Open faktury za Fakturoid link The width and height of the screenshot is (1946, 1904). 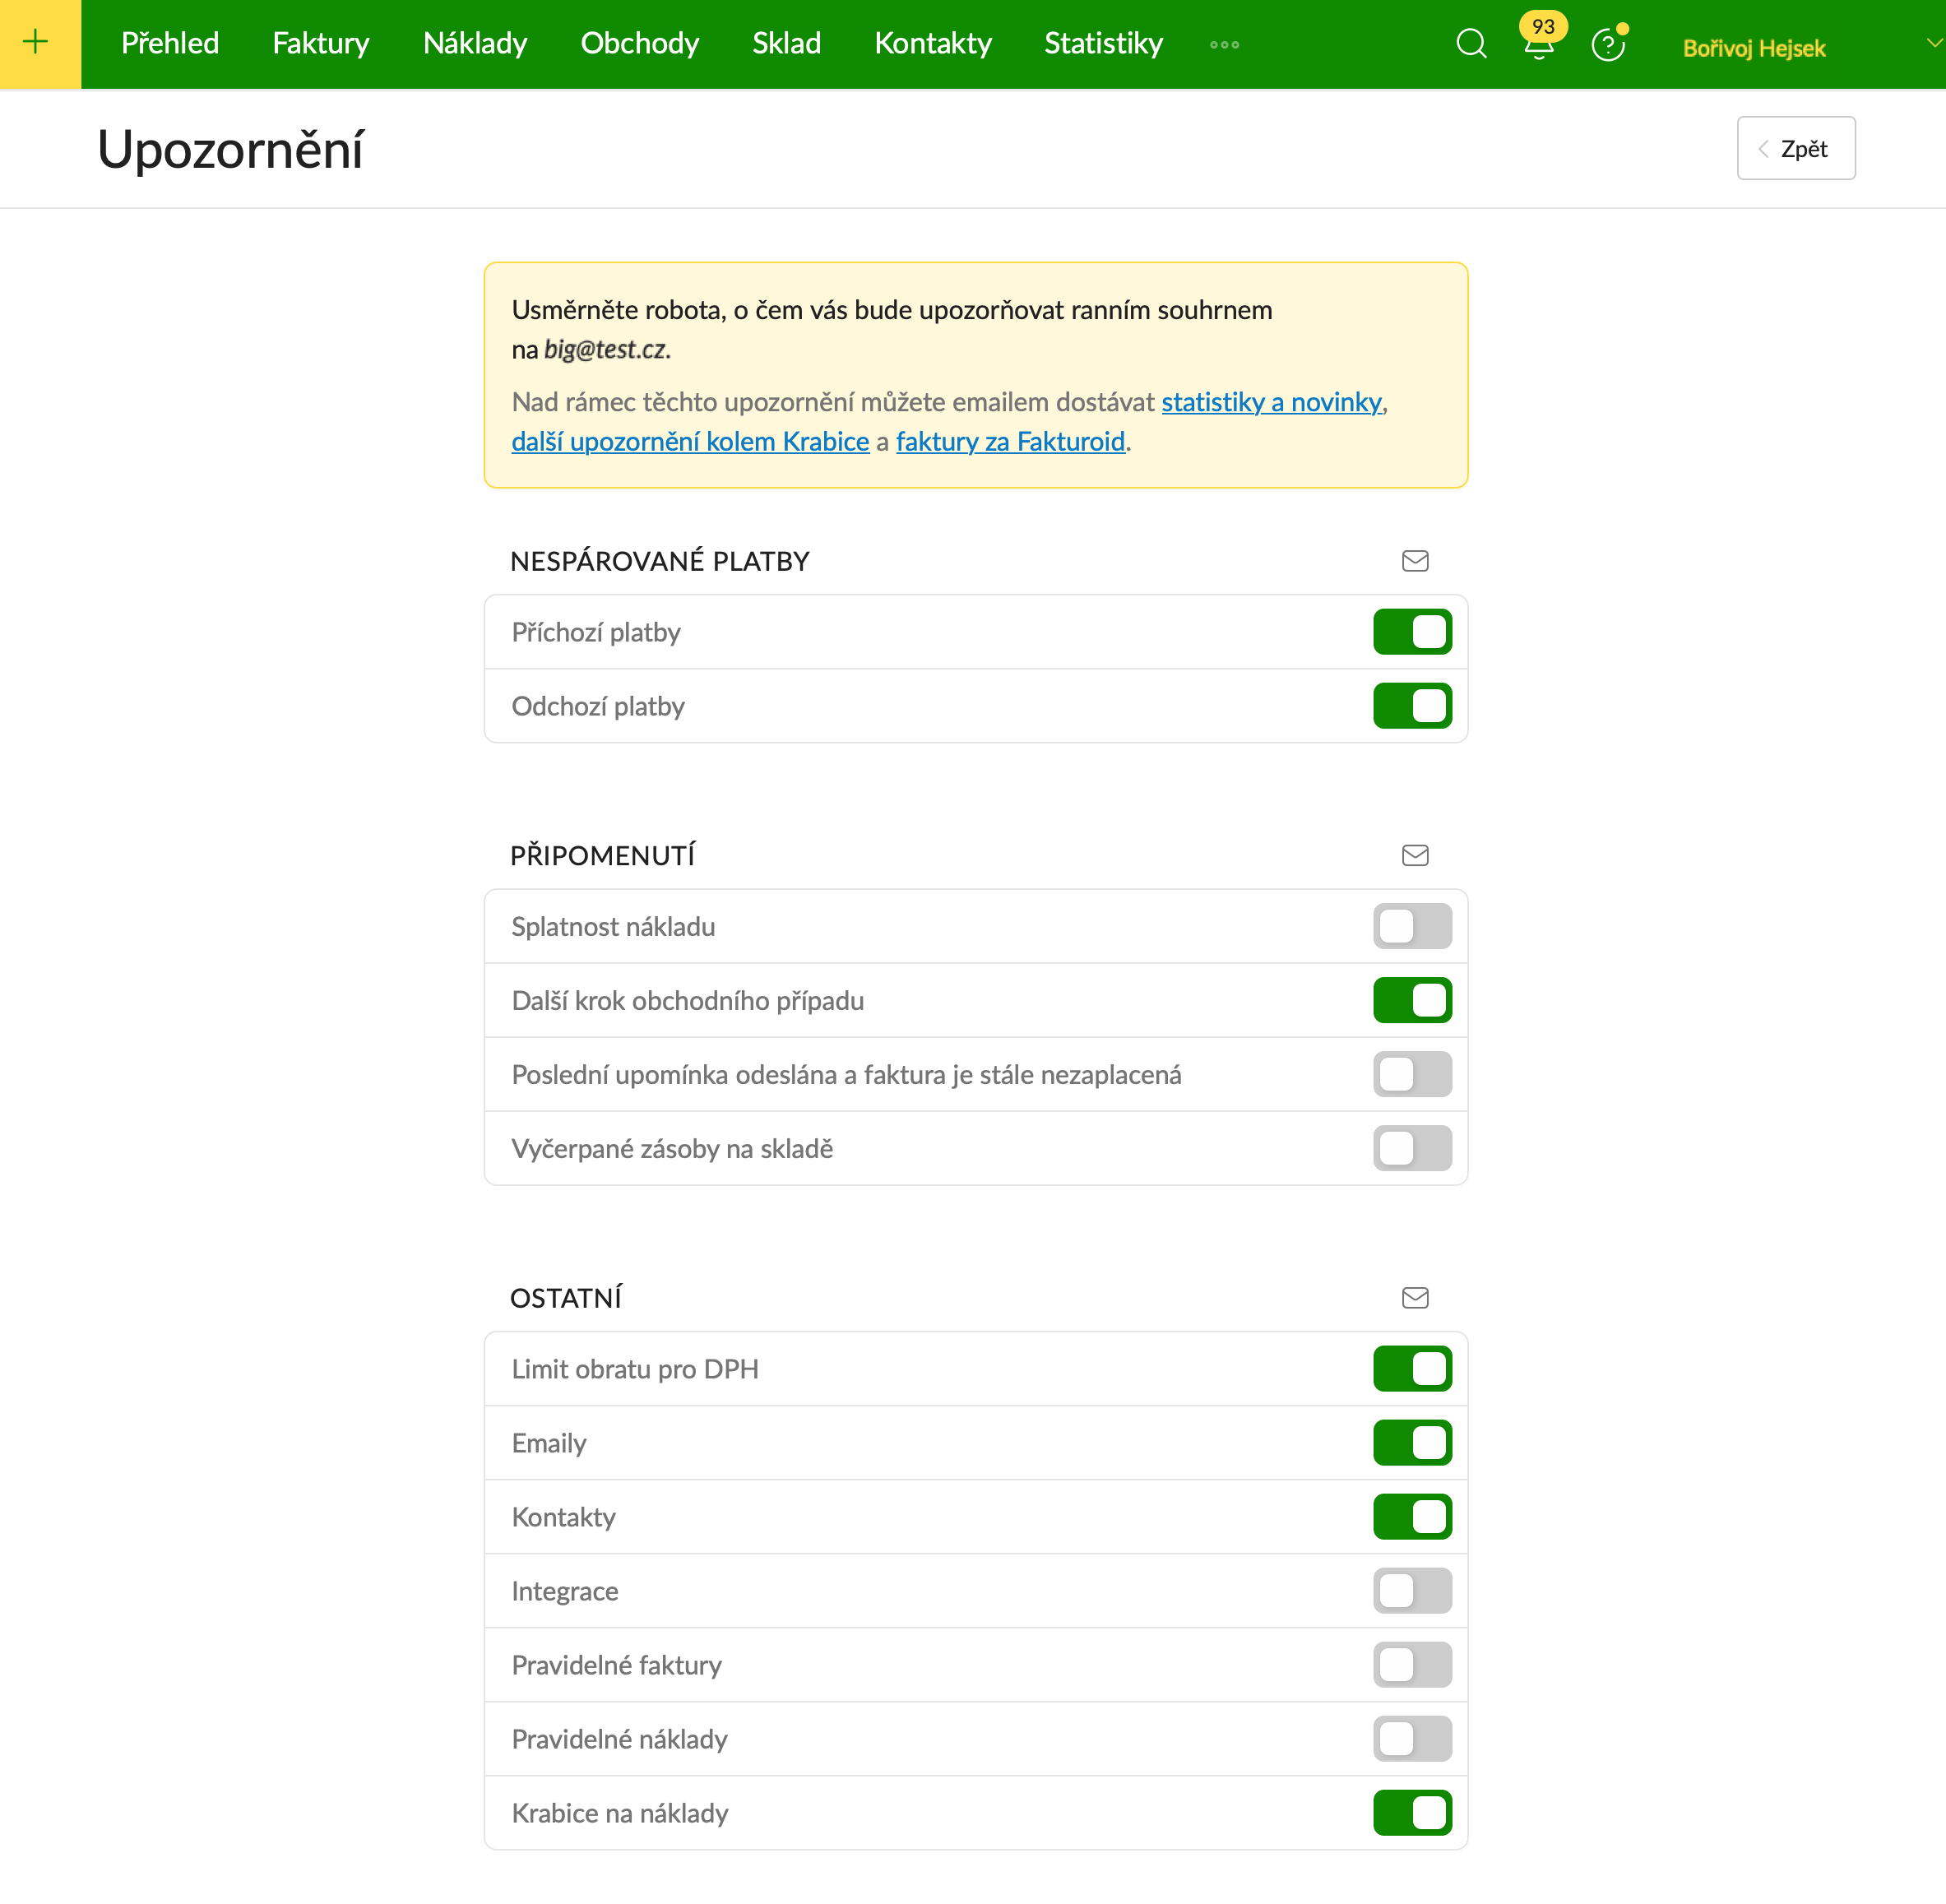(1010, 441)
